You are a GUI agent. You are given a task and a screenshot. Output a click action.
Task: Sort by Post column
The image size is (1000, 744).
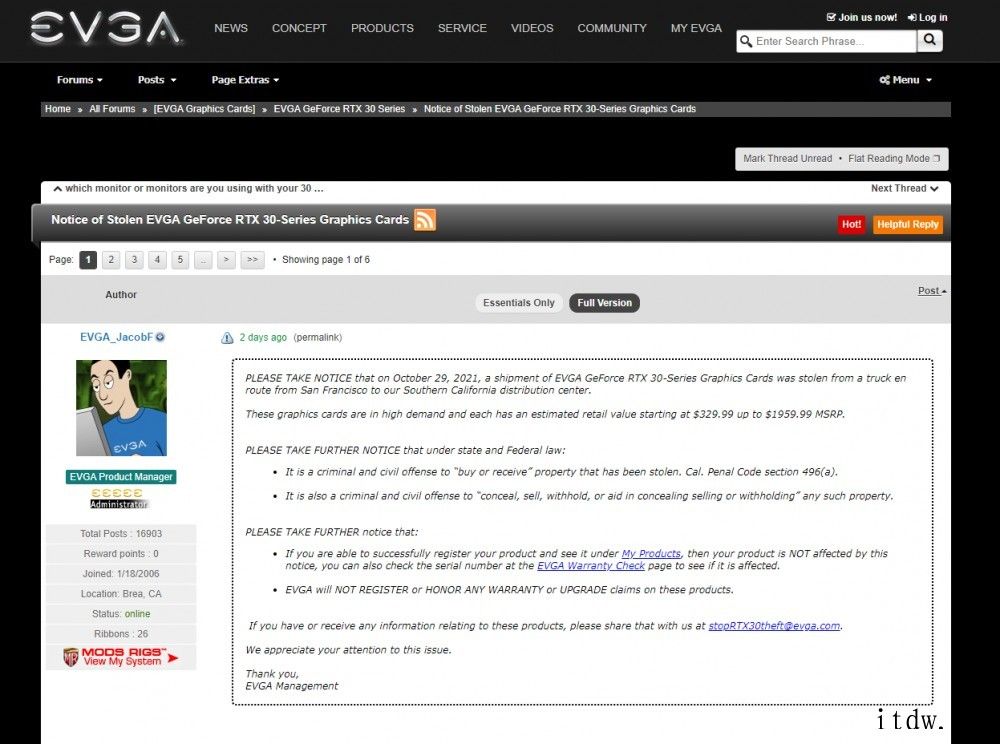(x=932, y=291)
